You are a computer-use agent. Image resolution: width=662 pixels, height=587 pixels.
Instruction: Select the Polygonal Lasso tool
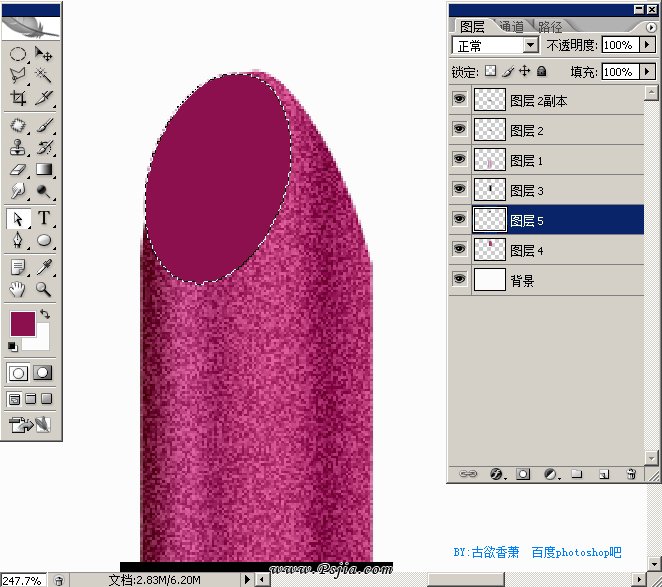18,76
